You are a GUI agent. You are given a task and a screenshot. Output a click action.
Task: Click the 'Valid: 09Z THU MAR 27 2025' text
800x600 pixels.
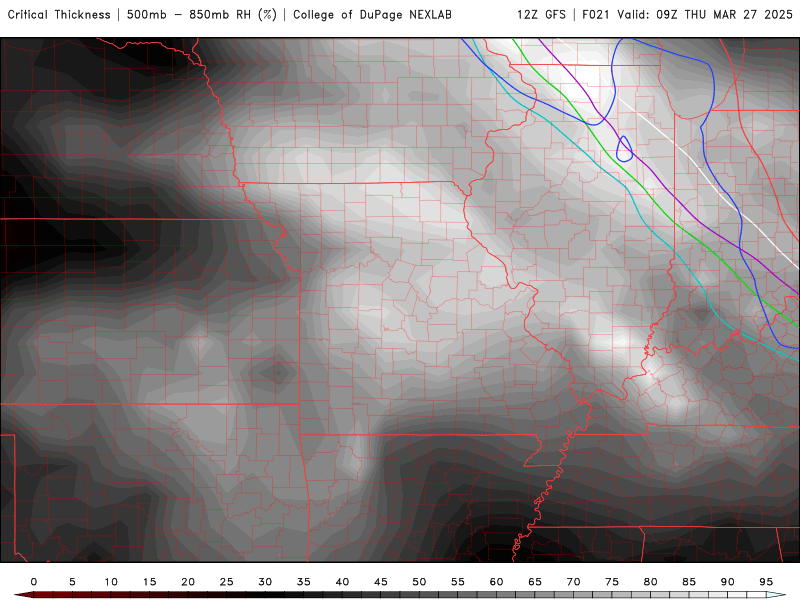click(x=705, y=15)
